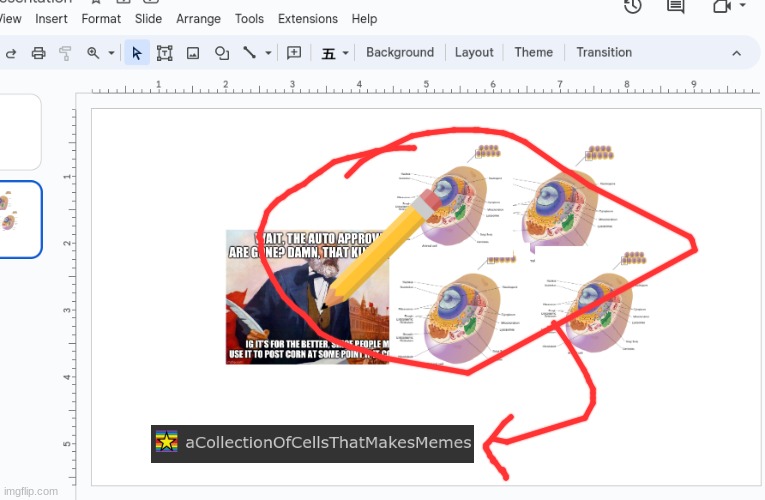Select the blank first slide thumbnail
This screenshot has height=500, width=765.
[20, 132]
